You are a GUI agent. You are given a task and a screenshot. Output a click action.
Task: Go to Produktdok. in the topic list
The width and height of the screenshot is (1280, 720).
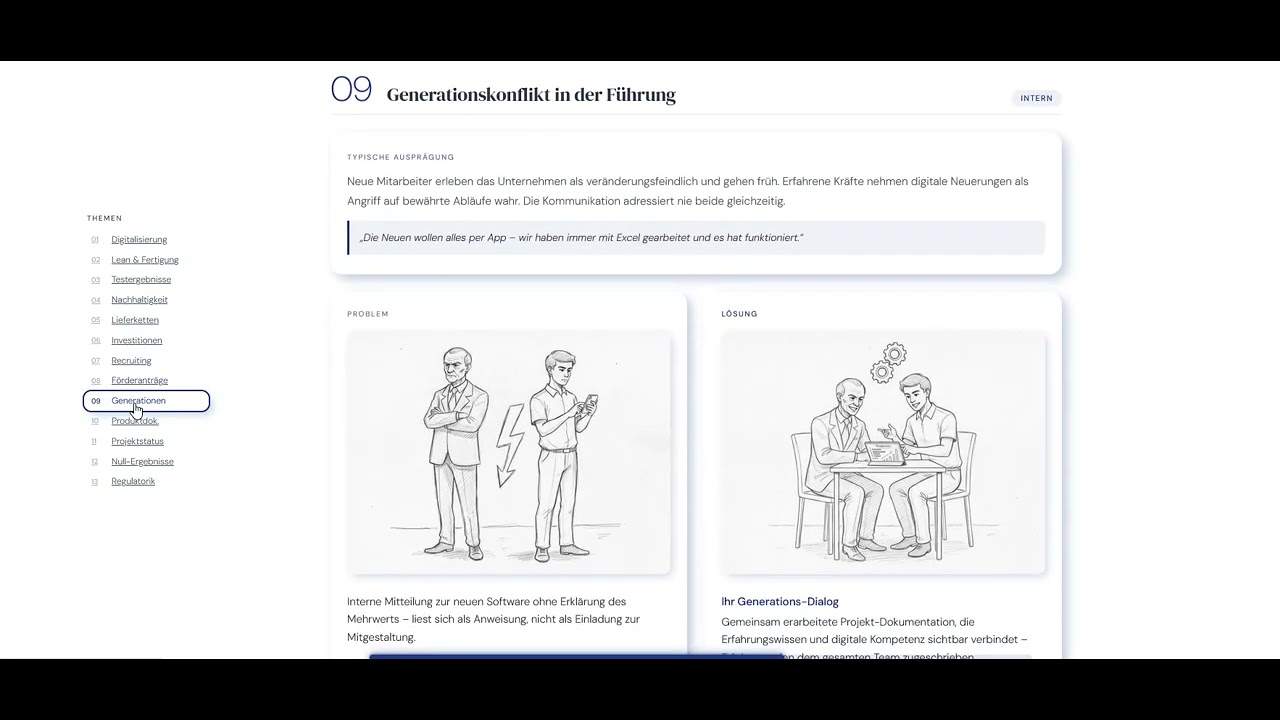point(135,421)
